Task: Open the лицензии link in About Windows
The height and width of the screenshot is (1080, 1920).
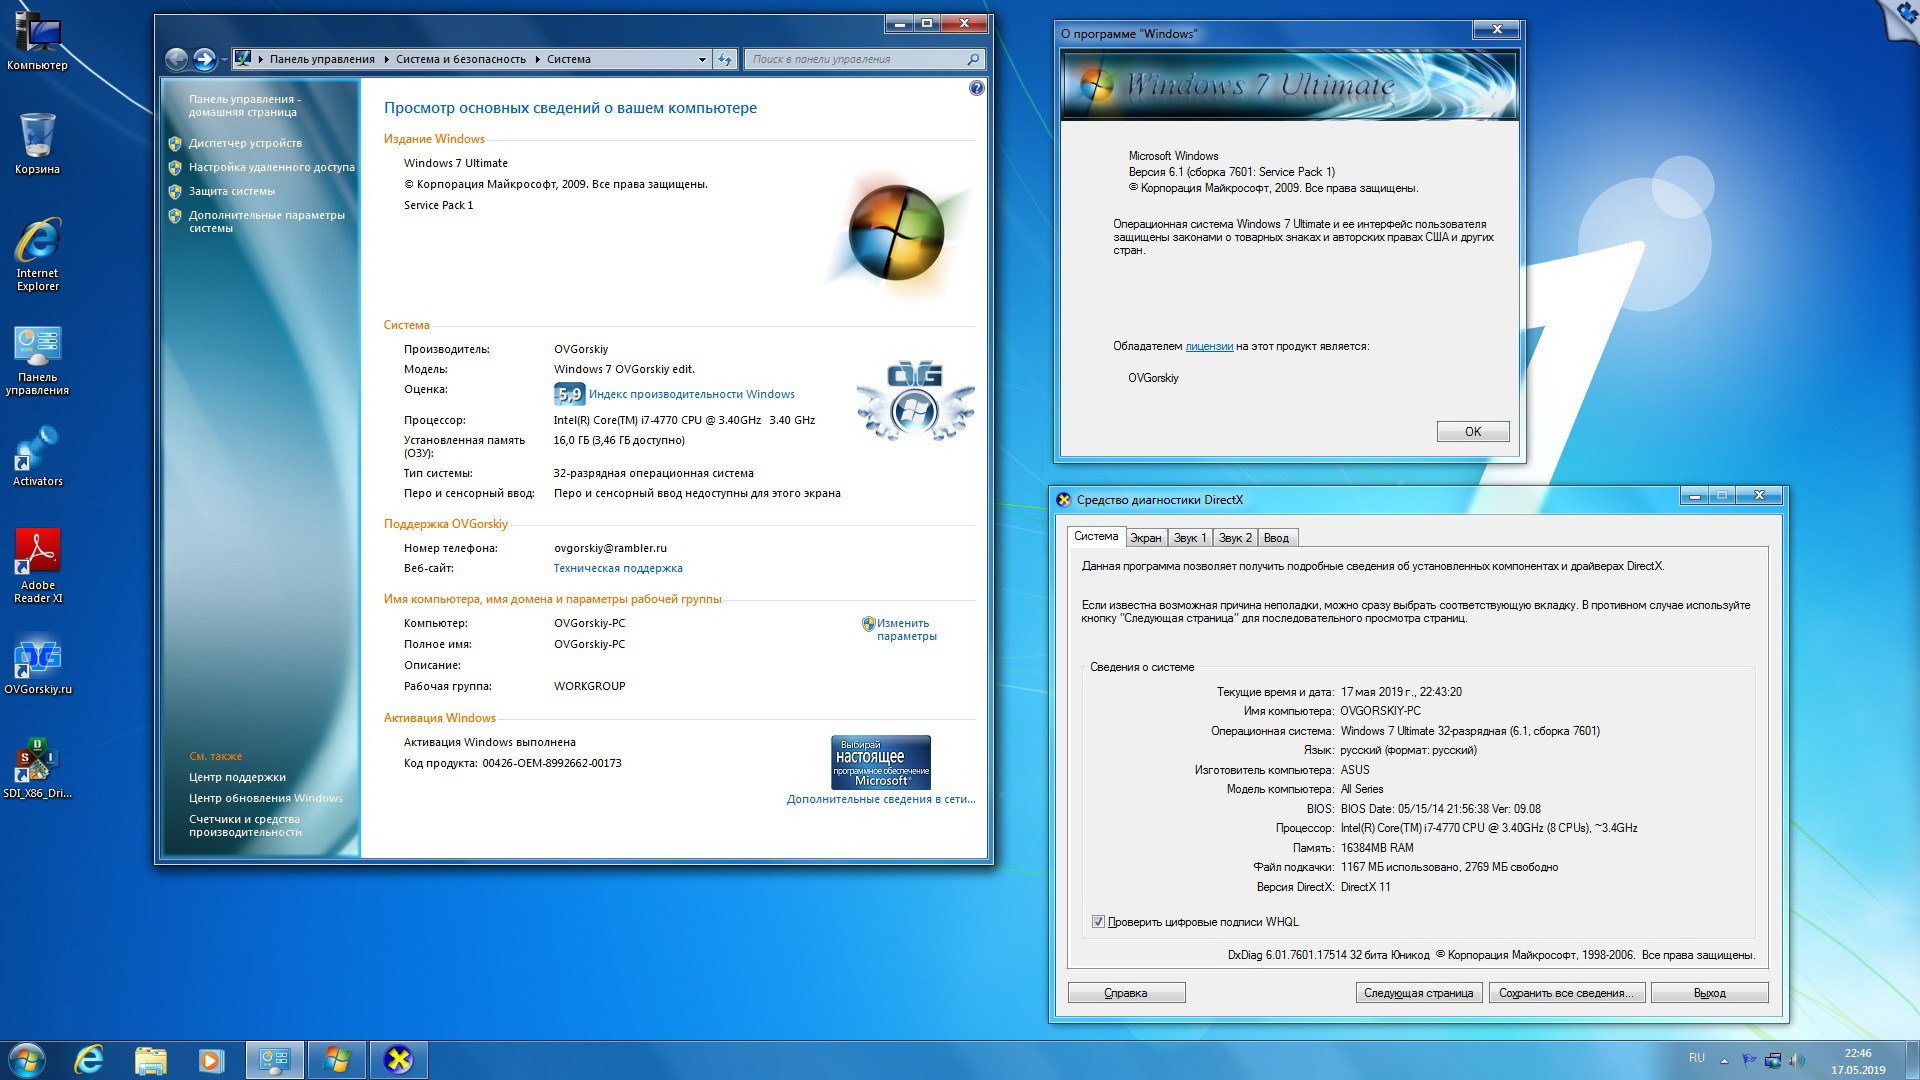Action: [1209, 346]
